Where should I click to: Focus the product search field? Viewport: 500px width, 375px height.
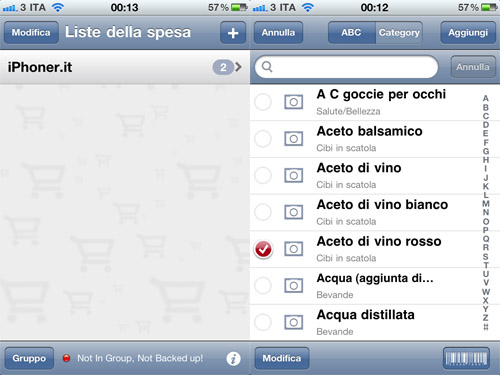[x=346, y=67]
